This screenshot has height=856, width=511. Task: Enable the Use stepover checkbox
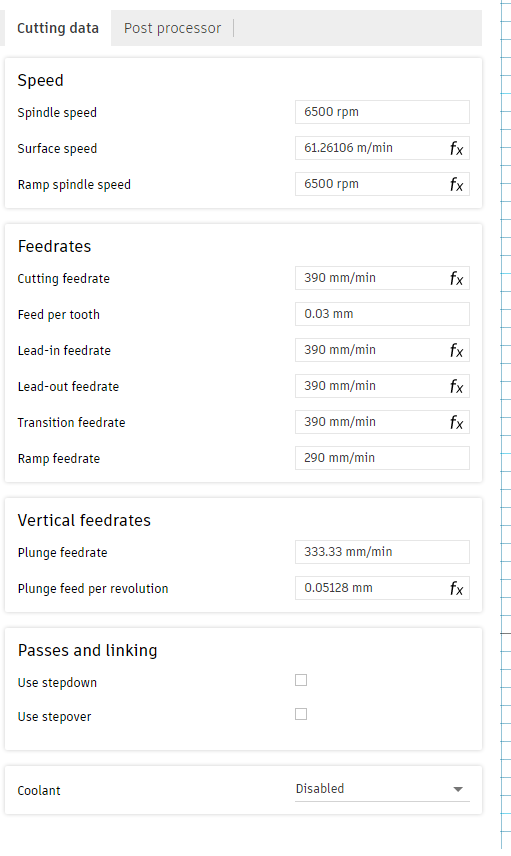tap(301, 714)
